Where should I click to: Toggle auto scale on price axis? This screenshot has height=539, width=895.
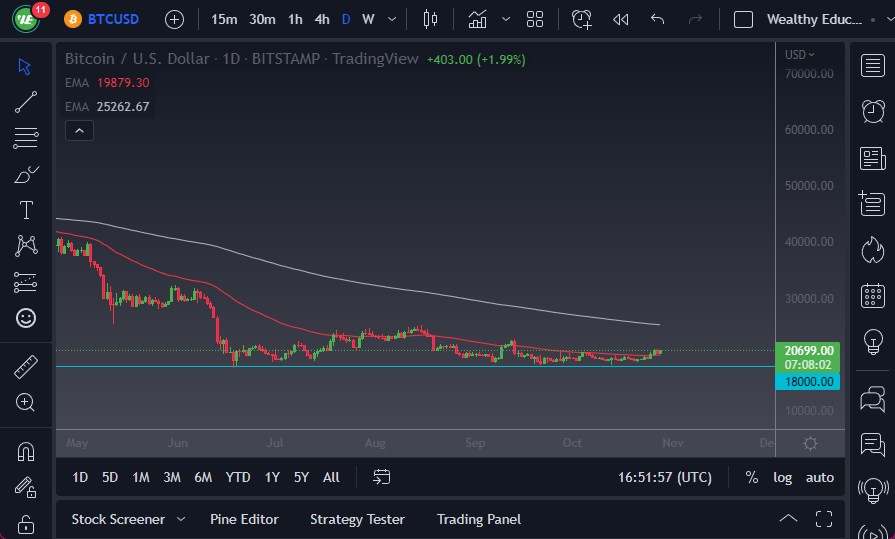point(820,477)
